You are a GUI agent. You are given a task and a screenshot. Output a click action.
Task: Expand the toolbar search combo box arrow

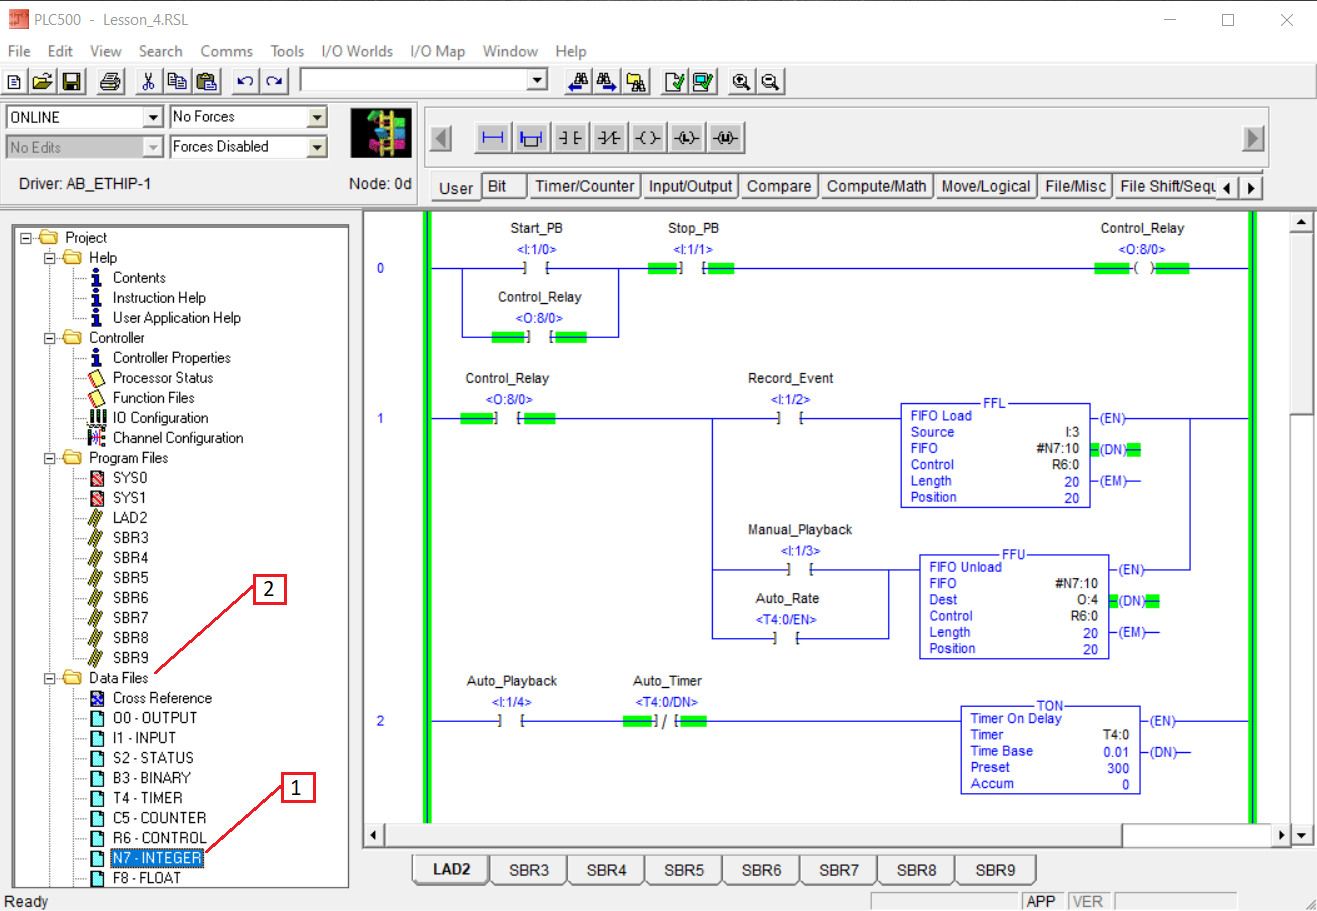tap(538, 81)
